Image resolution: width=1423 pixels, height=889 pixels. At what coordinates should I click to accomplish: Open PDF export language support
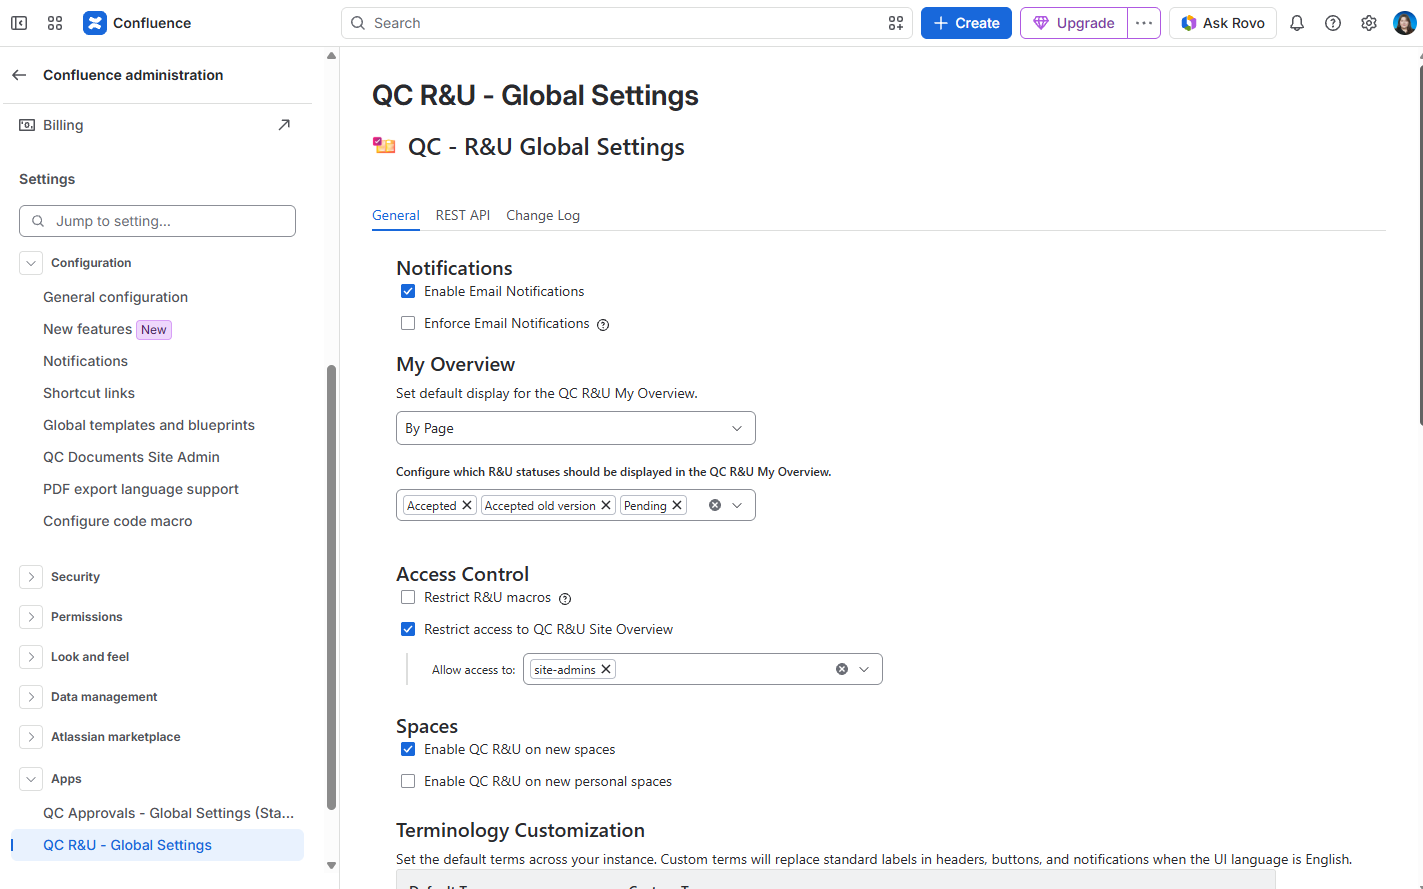pos(141,489)
